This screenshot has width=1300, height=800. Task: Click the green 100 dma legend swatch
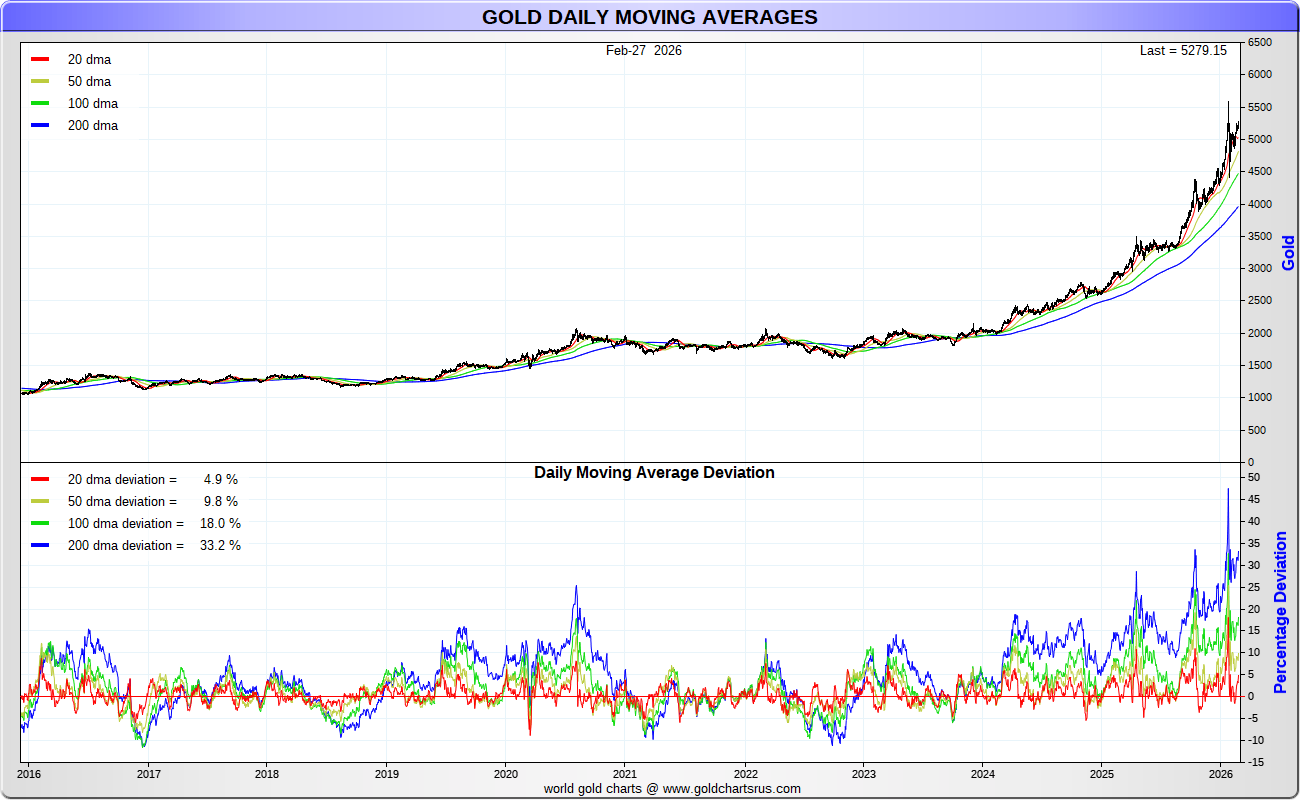pyautogui.click(x=40, y=104)
